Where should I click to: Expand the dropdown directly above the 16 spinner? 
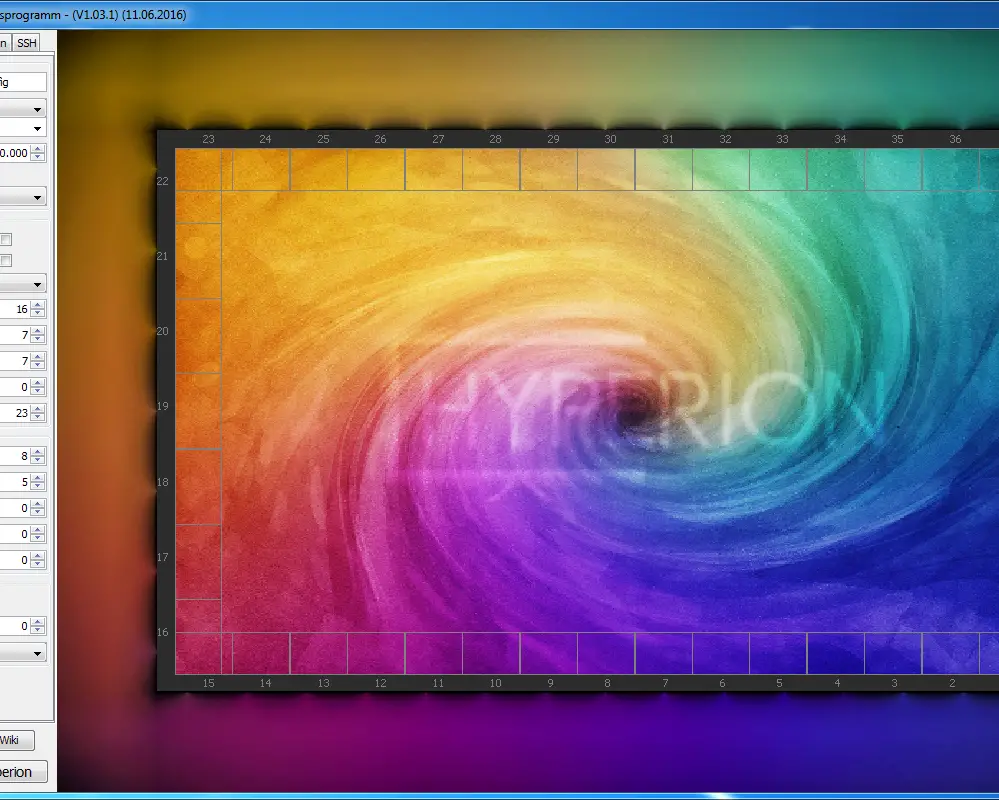23,284
